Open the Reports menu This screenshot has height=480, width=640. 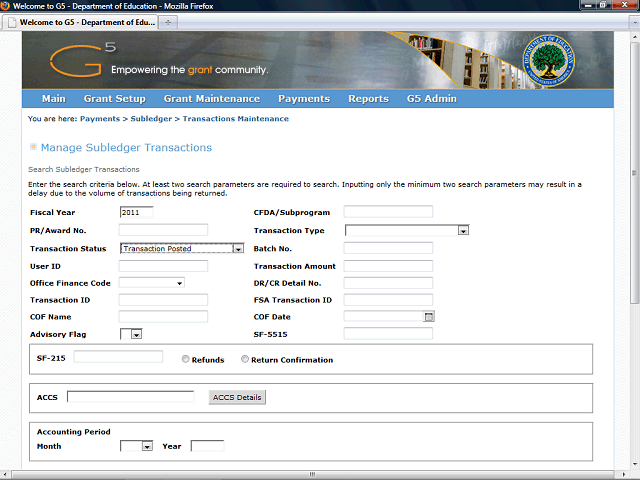pyautogui.click(x=368, y=99)
